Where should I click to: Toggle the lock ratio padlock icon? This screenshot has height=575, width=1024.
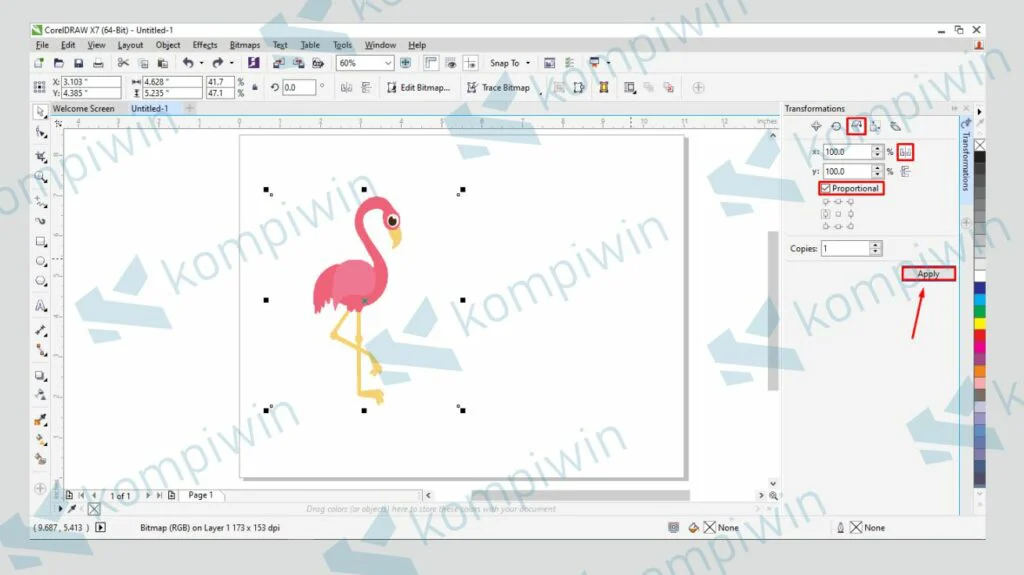click(255, 88)
